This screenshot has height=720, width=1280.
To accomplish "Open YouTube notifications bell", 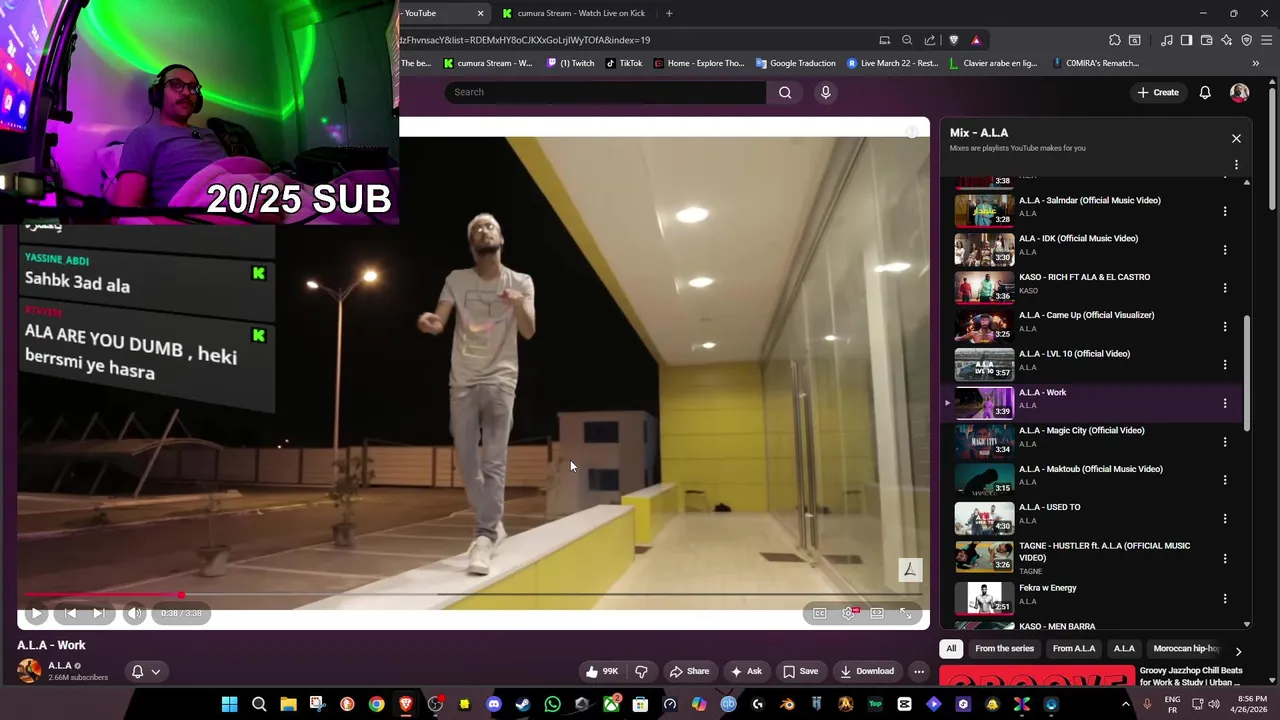I will tap(1205, 92).
